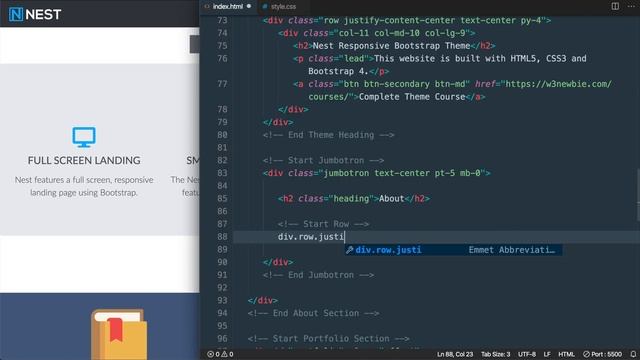
Task: Click the 'End Jumbotron' comment on line 91
Action: [x=318, y=275]
